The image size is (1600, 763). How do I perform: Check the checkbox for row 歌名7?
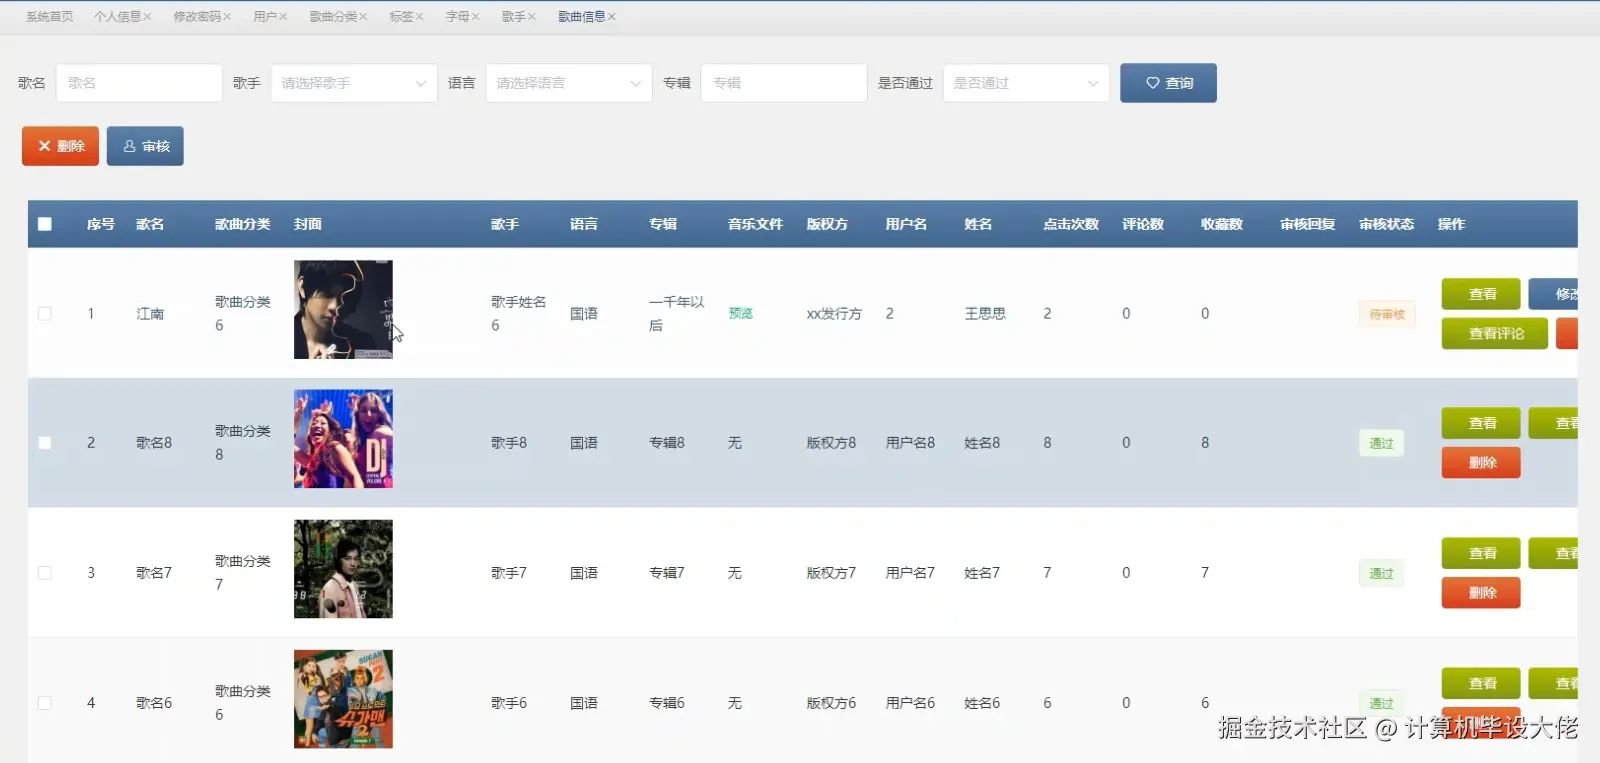click(x=45, y=573)
